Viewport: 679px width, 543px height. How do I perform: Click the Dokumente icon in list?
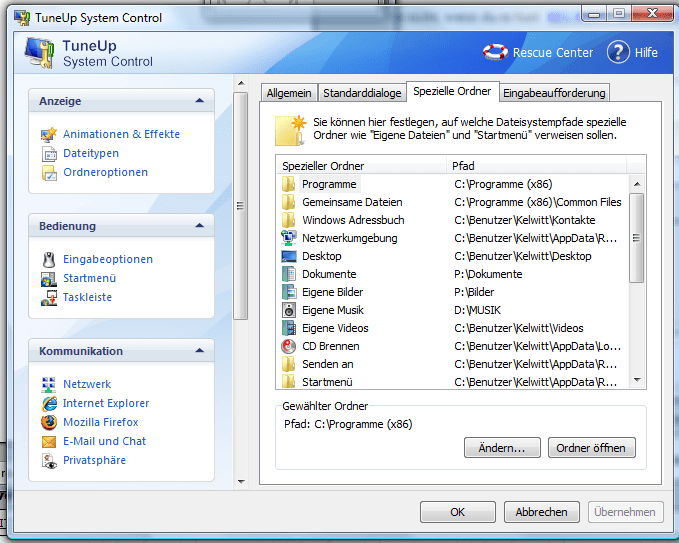coord(288,274)
